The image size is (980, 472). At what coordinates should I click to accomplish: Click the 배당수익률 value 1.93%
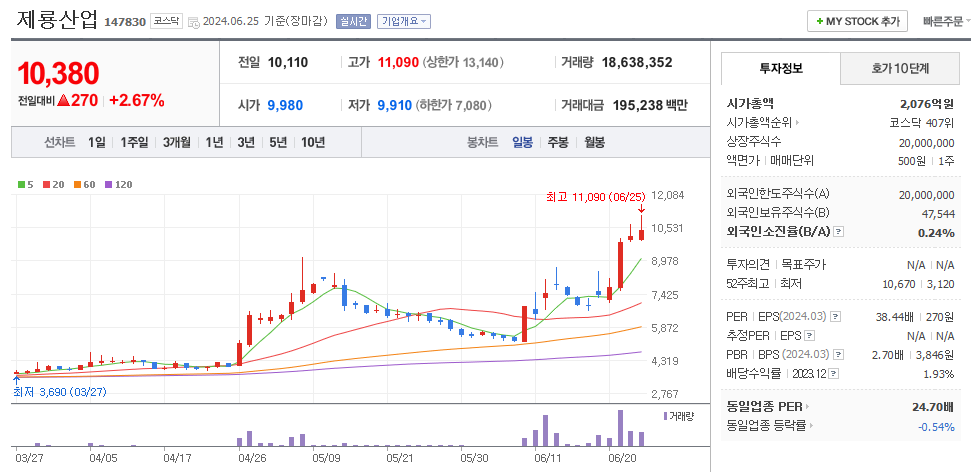coord(939,374)
